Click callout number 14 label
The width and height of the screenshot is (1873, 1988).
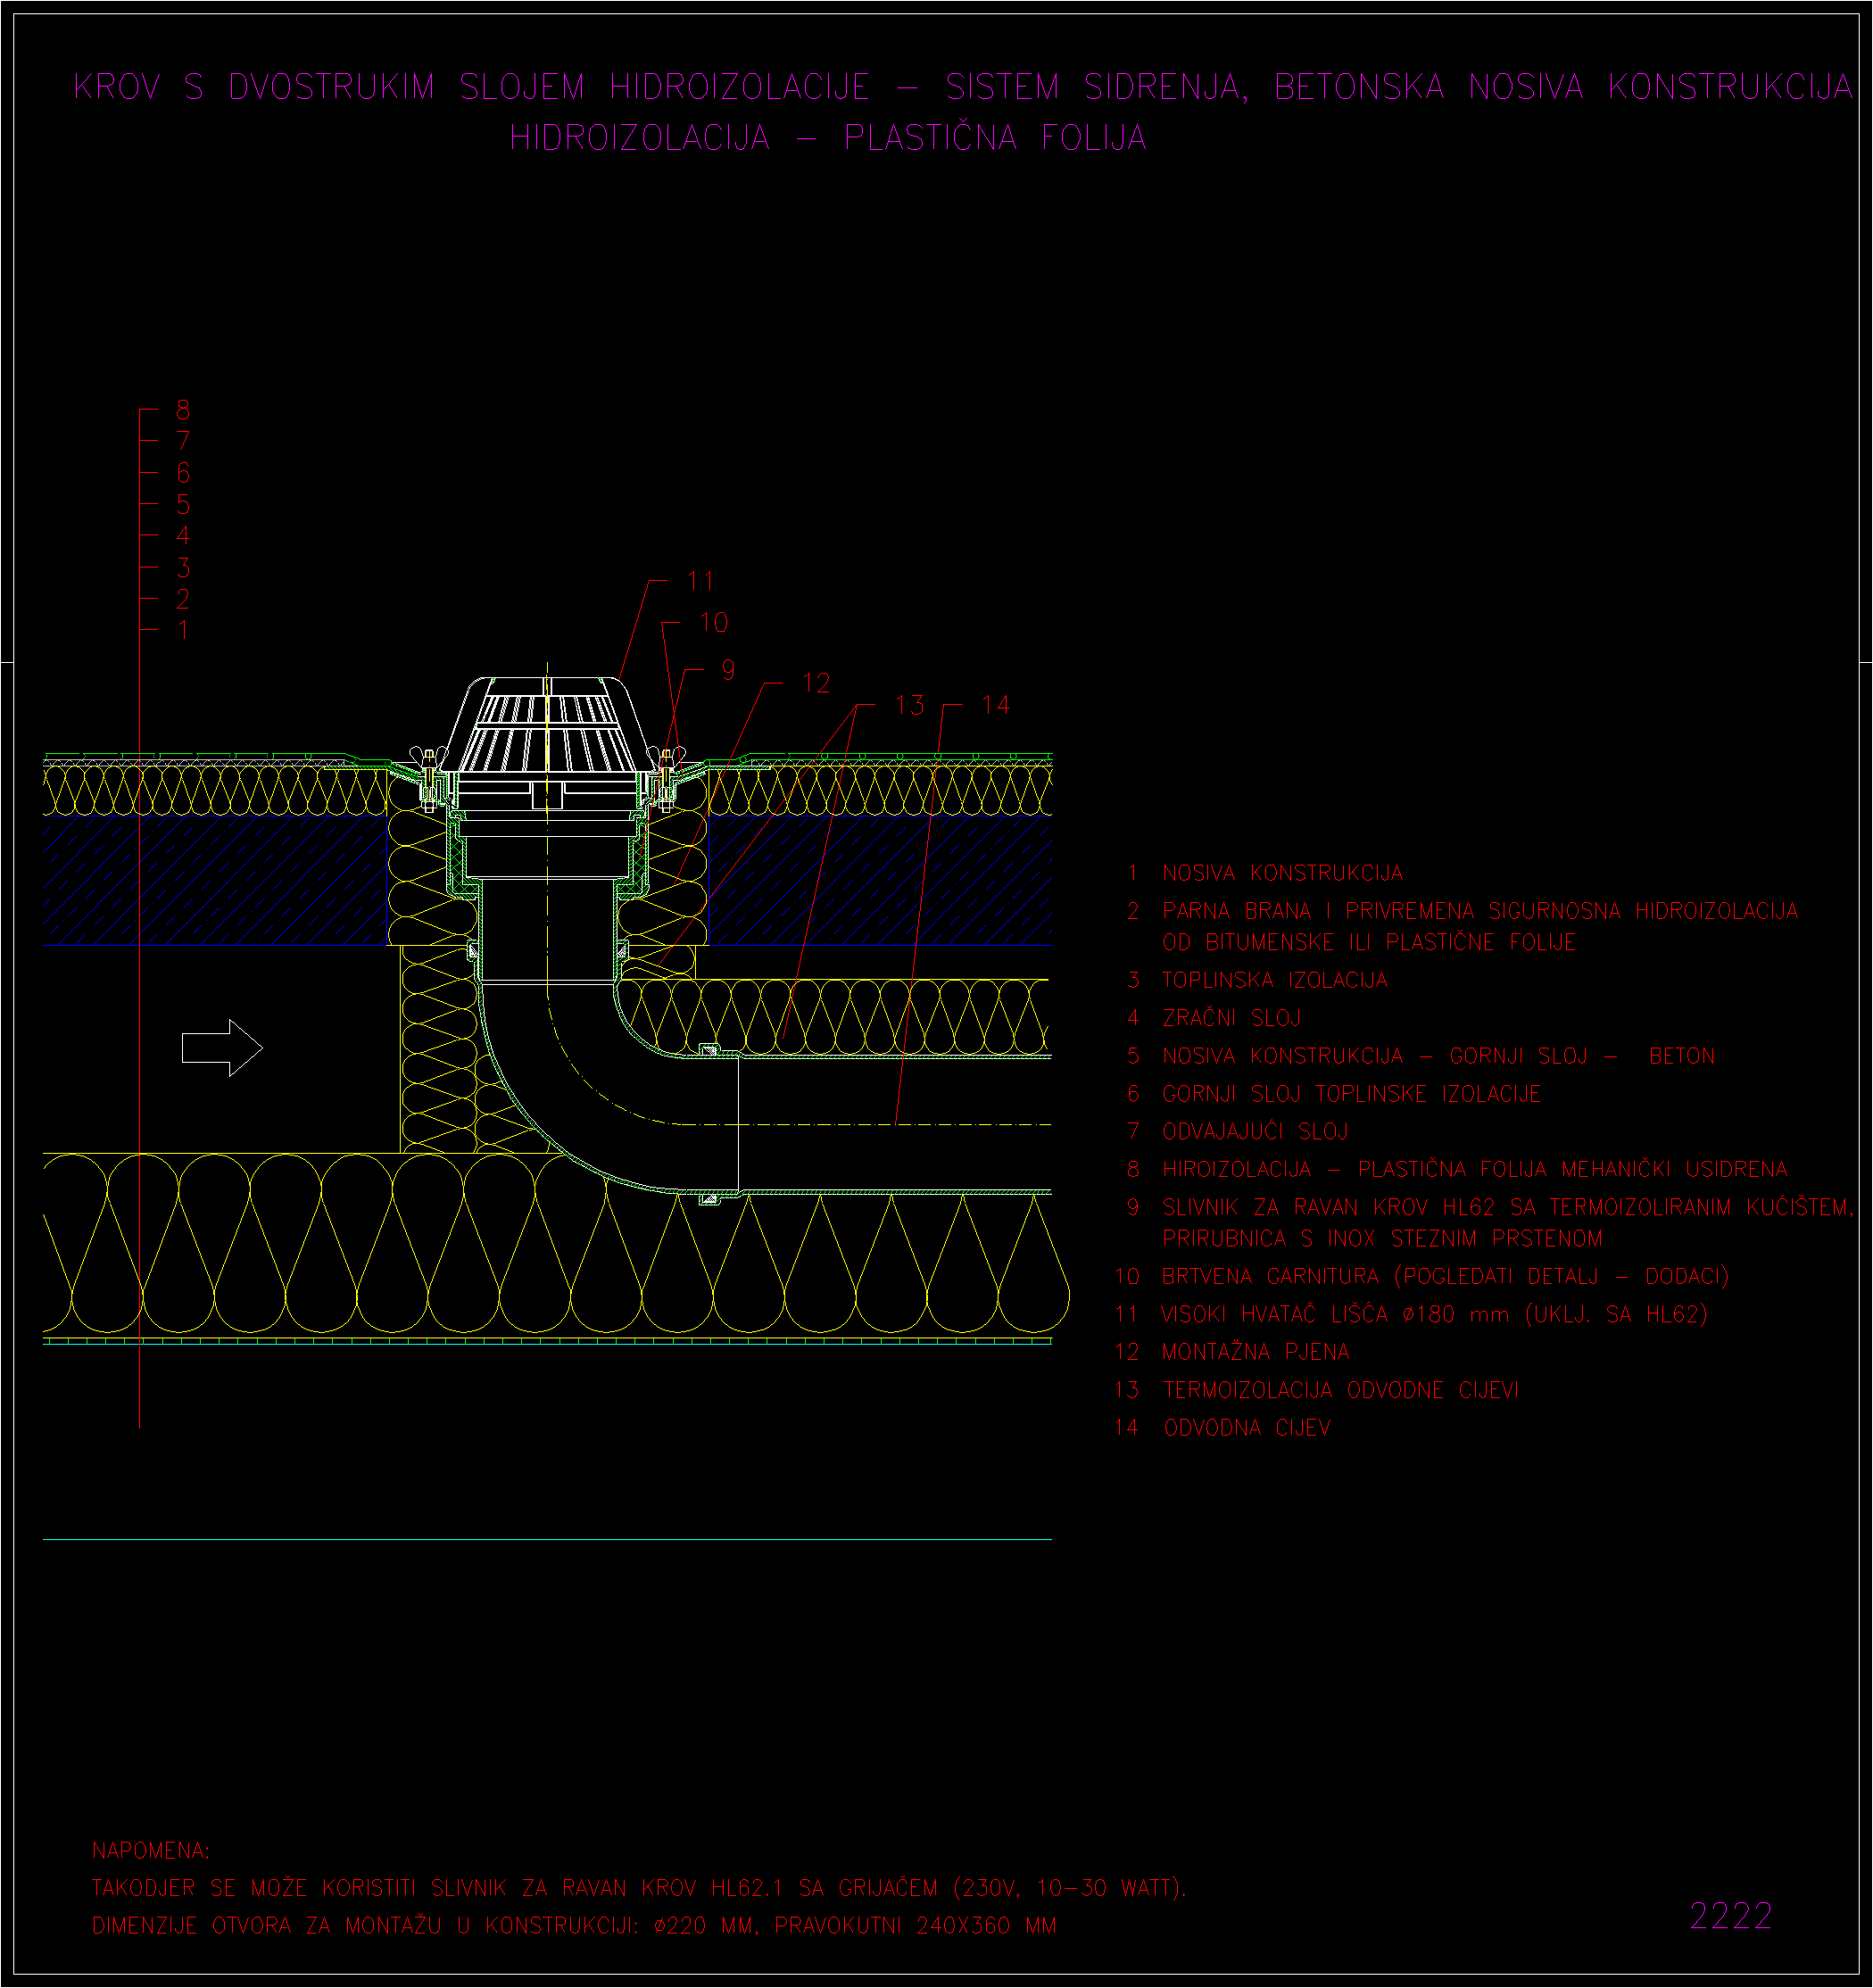coord(996,706)
